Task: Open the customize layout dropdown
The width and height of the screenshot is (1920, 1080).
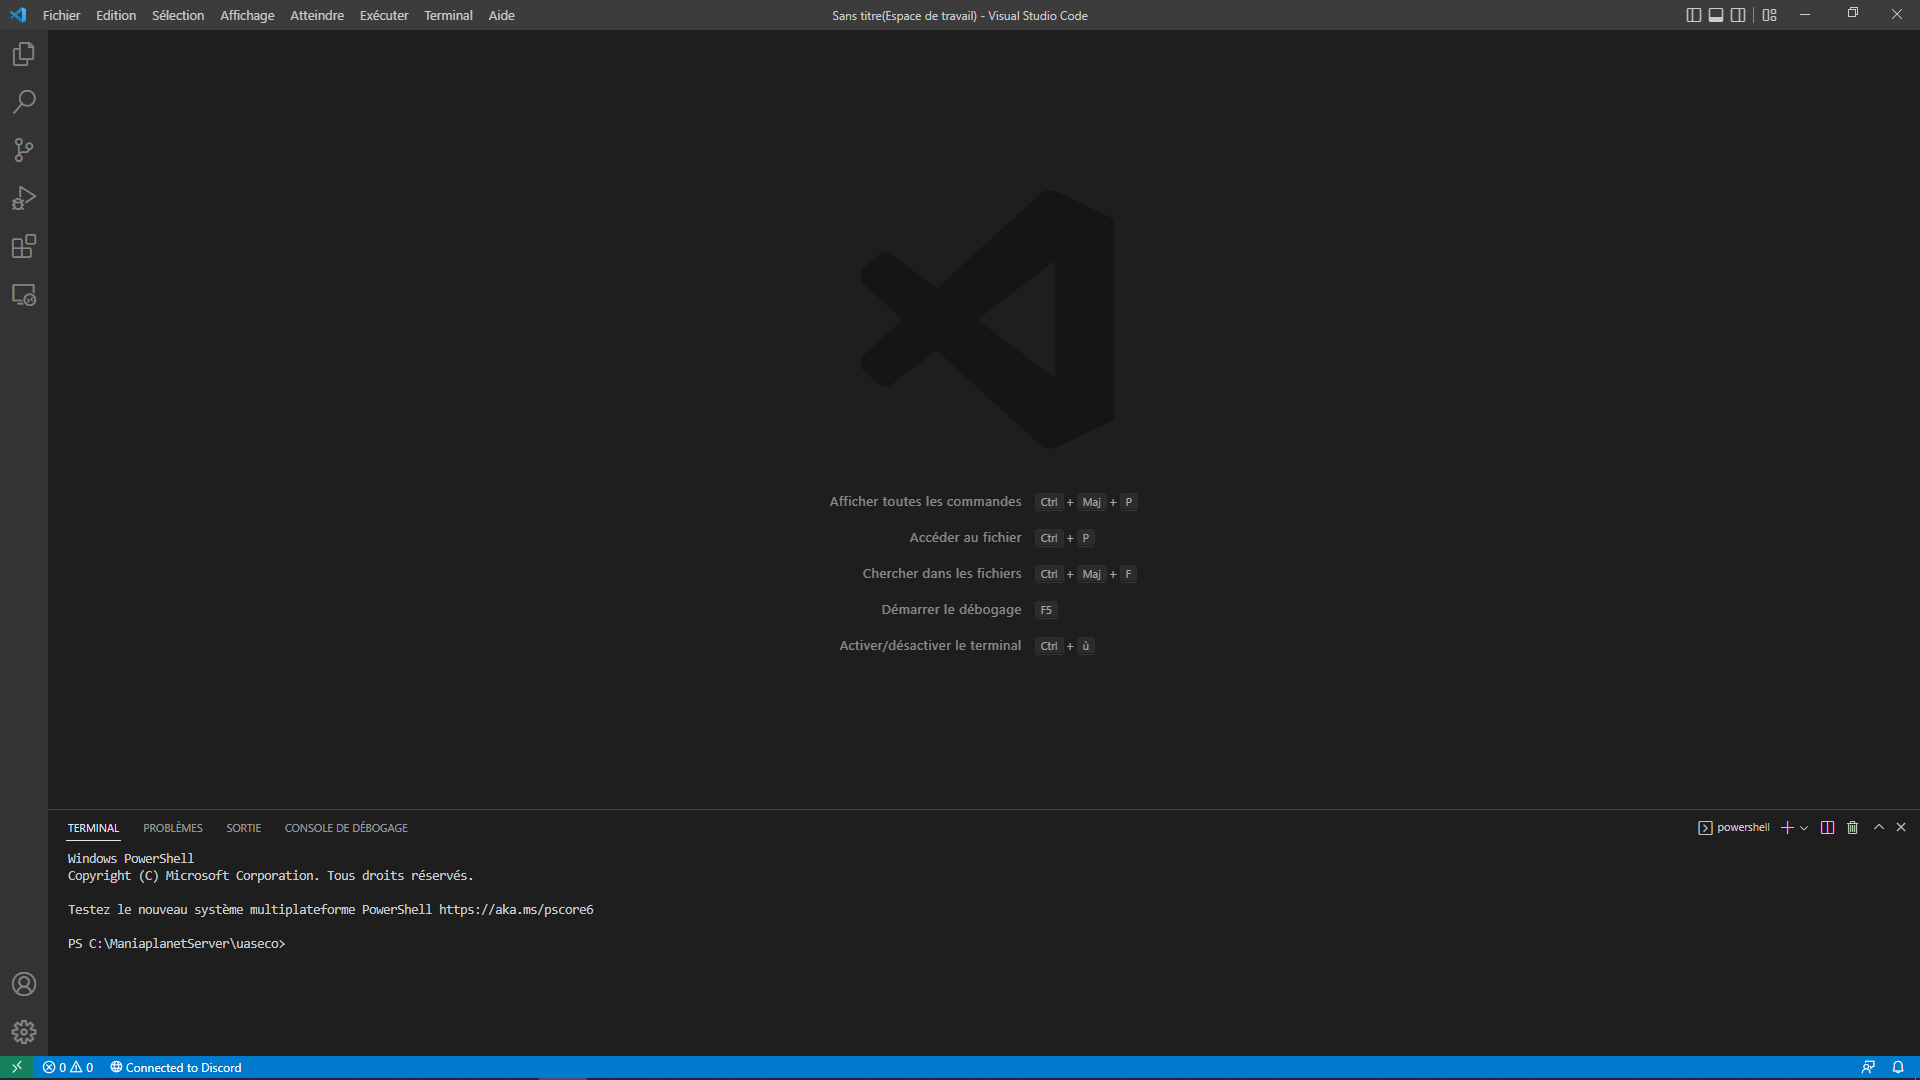Action: pyautogui.click(x=1769, y=14)
